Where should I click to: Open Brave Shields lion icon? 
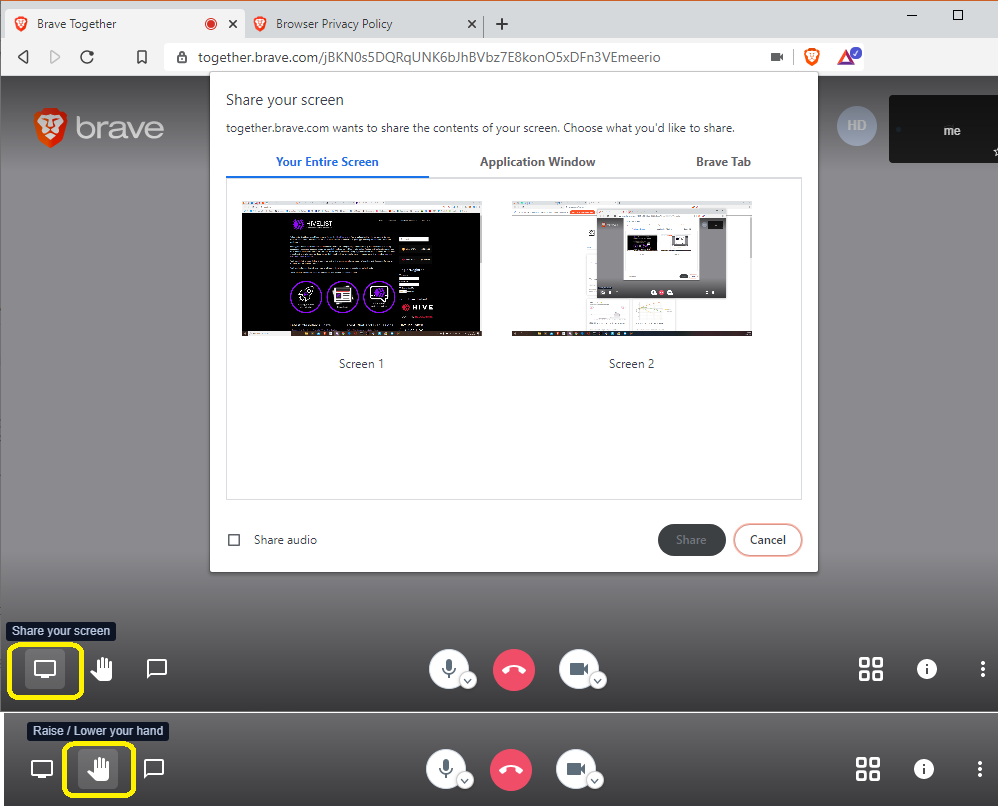click(x=812, y=57)
